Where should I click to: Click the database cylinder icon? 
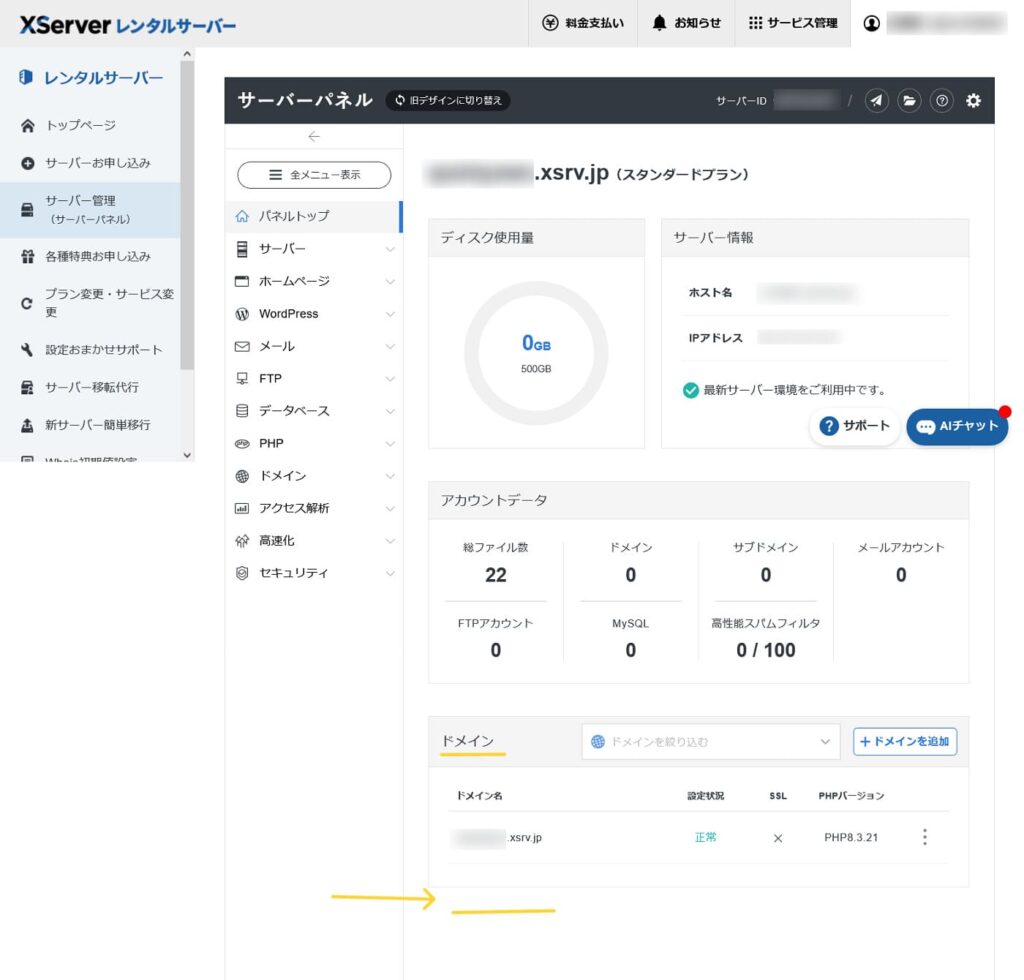point(242,411)
